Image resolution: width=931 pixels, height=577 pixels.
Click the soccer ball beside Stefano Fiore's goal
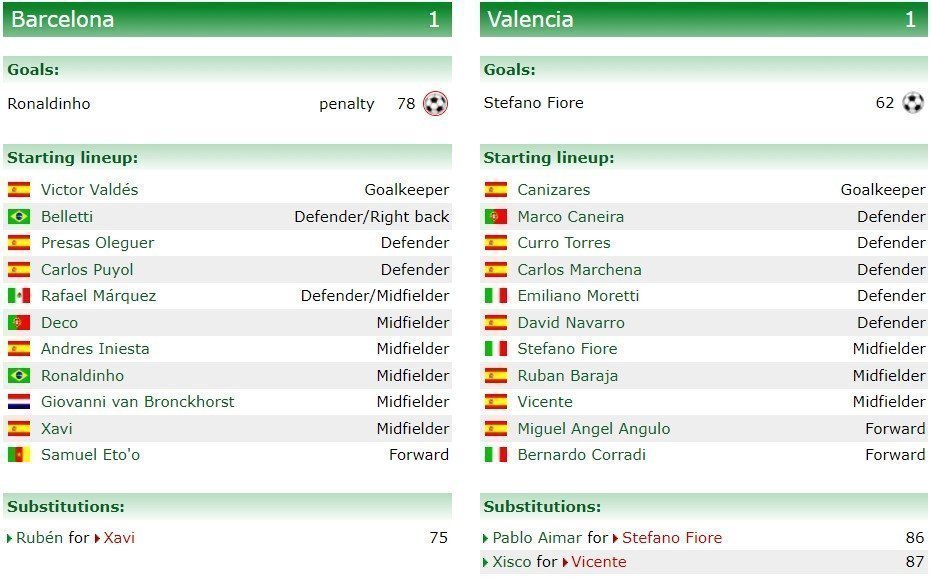(x=913, y=103)
